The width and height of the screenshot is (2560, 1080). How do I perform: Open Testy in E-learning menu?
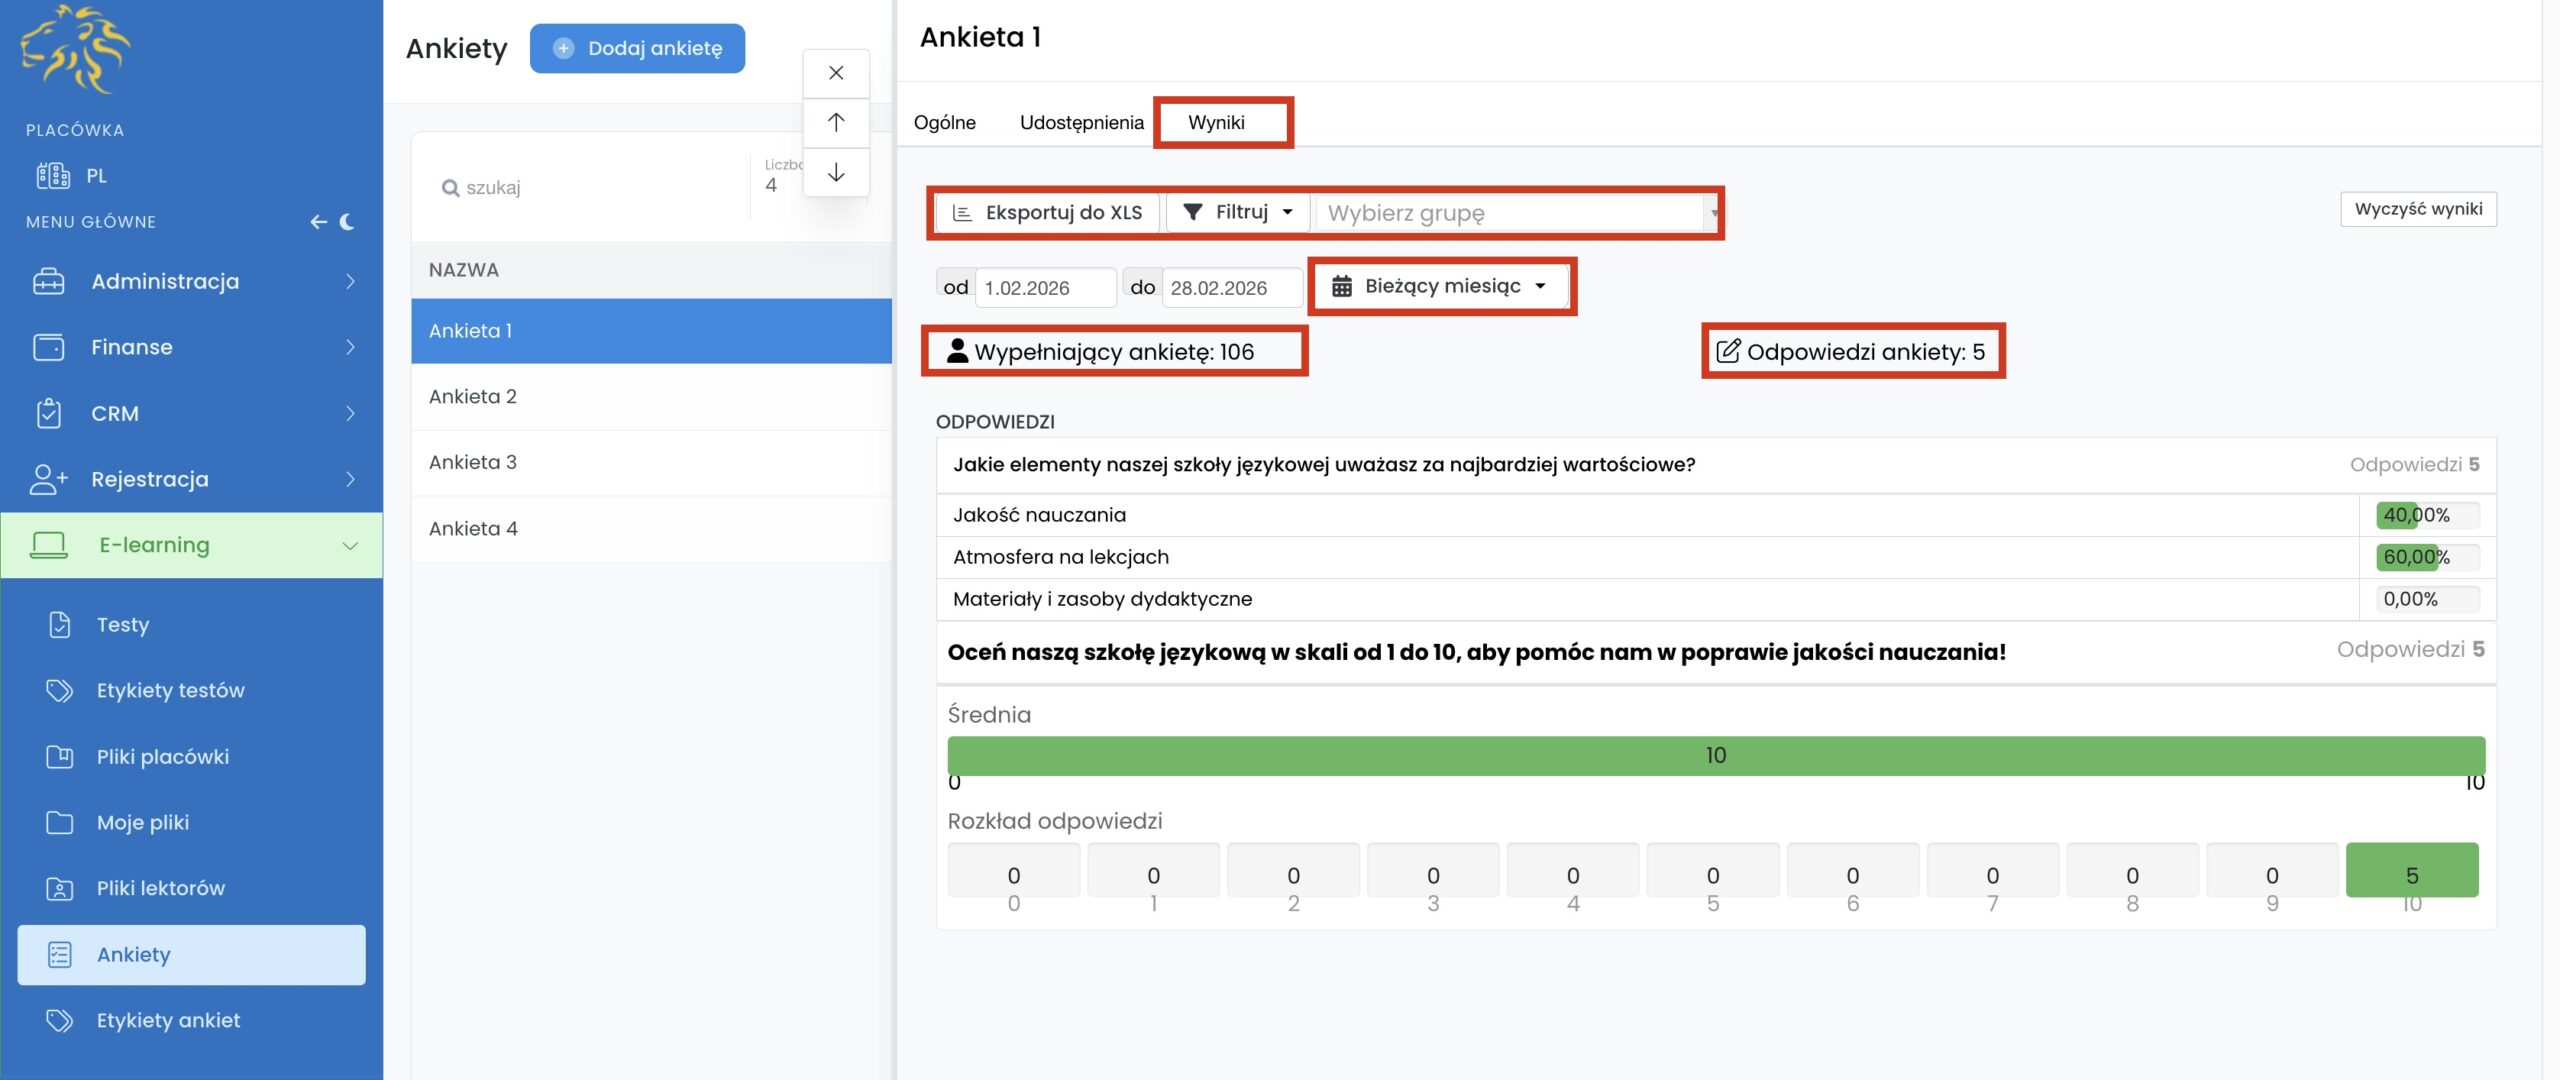[x=122, y=625]
